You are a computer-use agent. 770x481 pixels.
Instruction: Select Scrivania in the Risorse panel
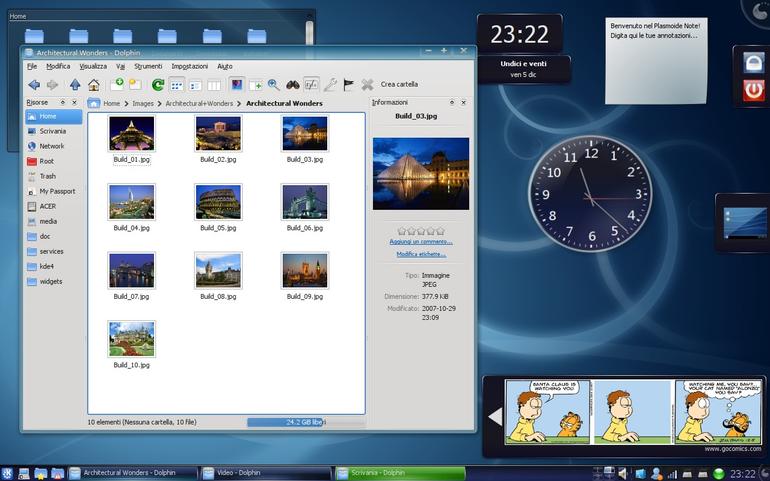54,131
